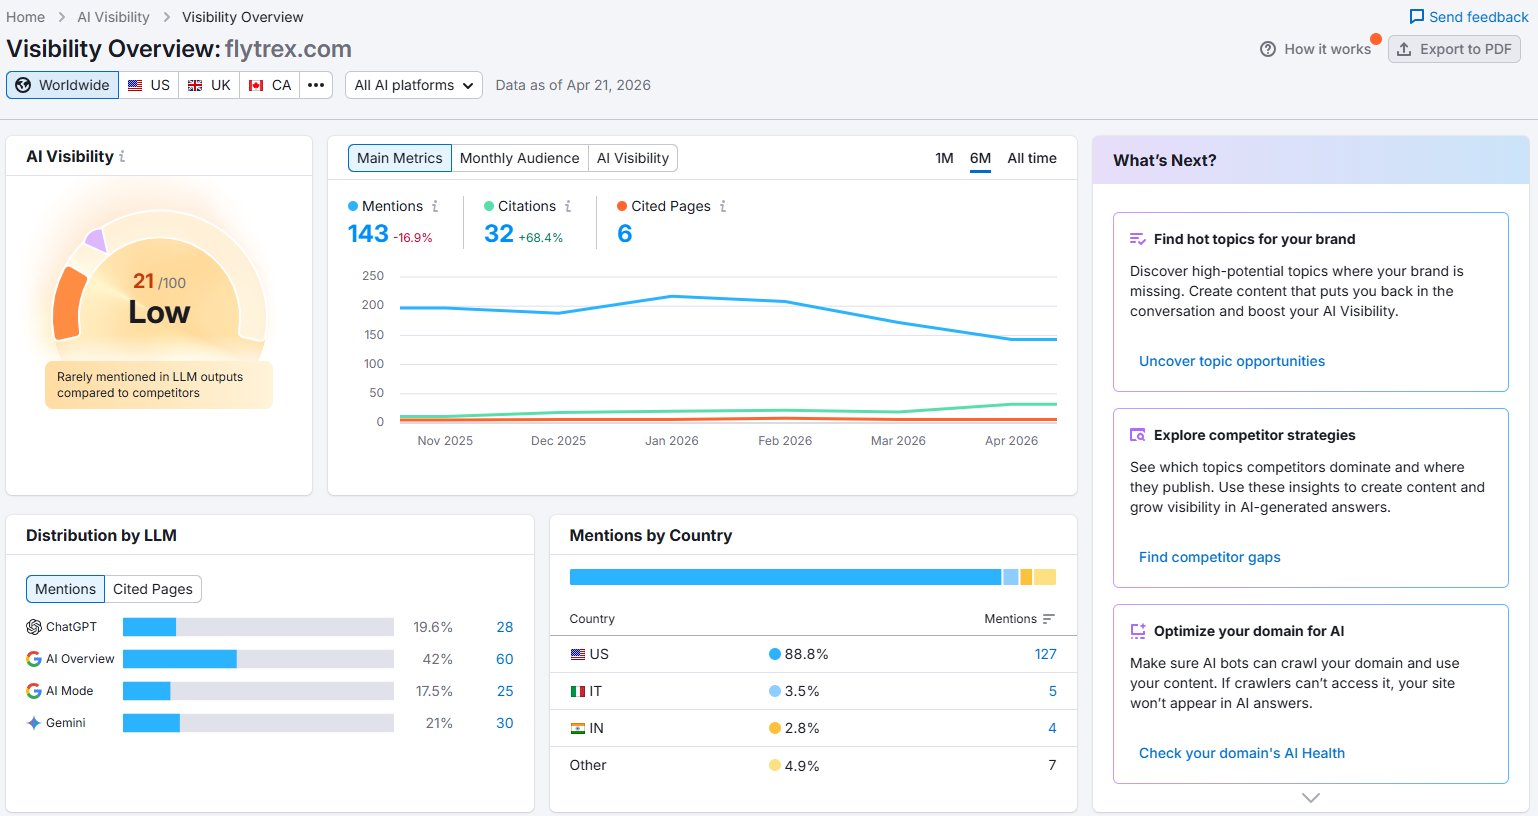Open the more countries ellipsis menu

[x=316, y=85]
